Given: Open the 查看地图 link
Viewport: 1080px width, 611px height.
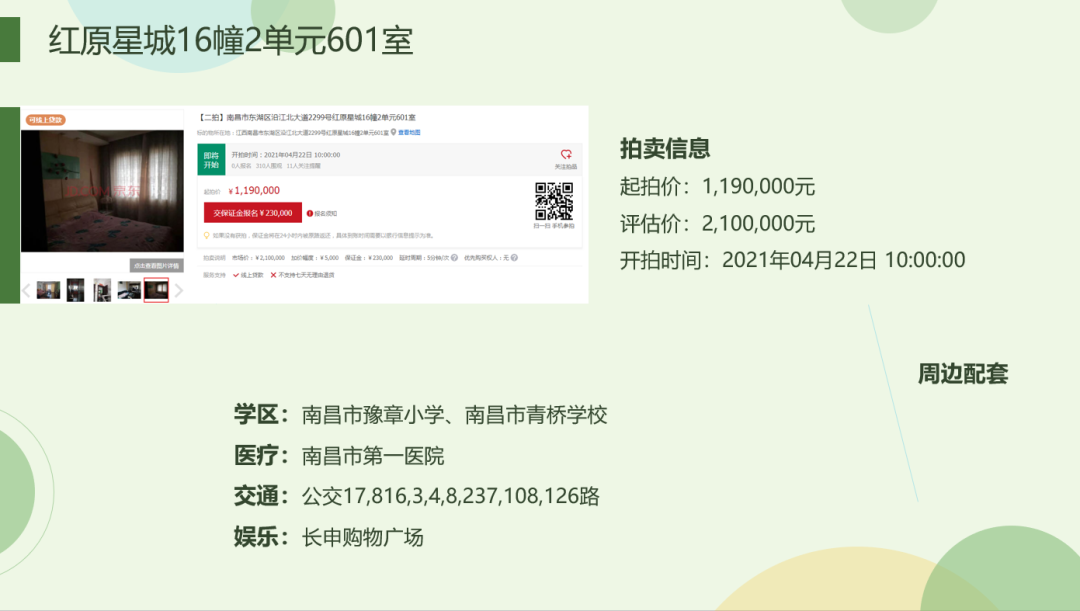Looking at the screenshot, I should tap(409, 132).
